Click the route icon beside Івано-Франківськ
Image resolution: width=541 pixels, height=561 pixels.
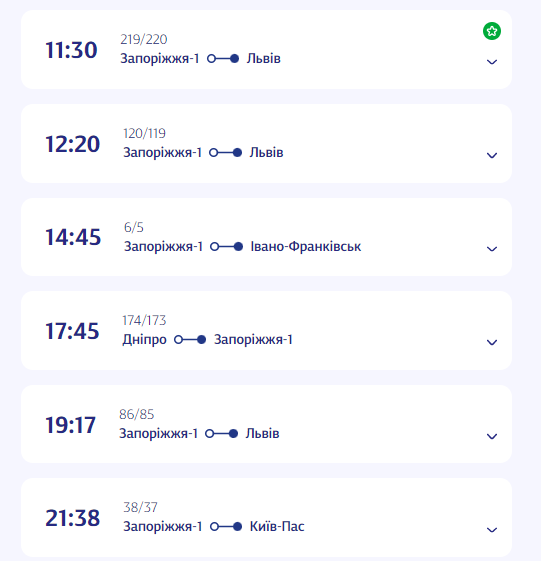click(226, 247)
